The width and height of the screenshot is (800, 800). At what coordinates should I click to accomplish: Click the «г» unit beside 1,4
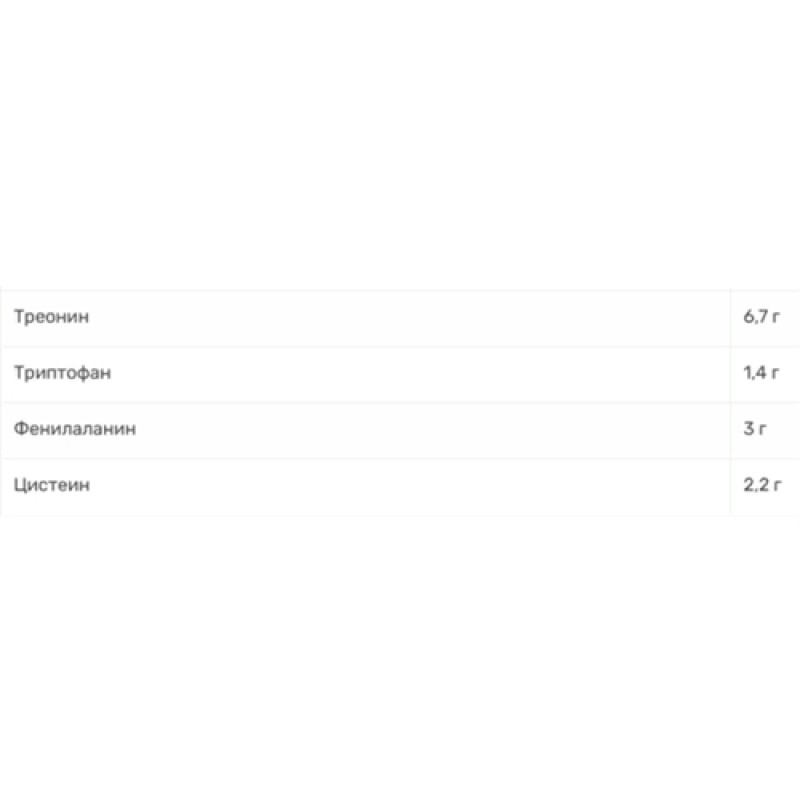coord(773,375)
